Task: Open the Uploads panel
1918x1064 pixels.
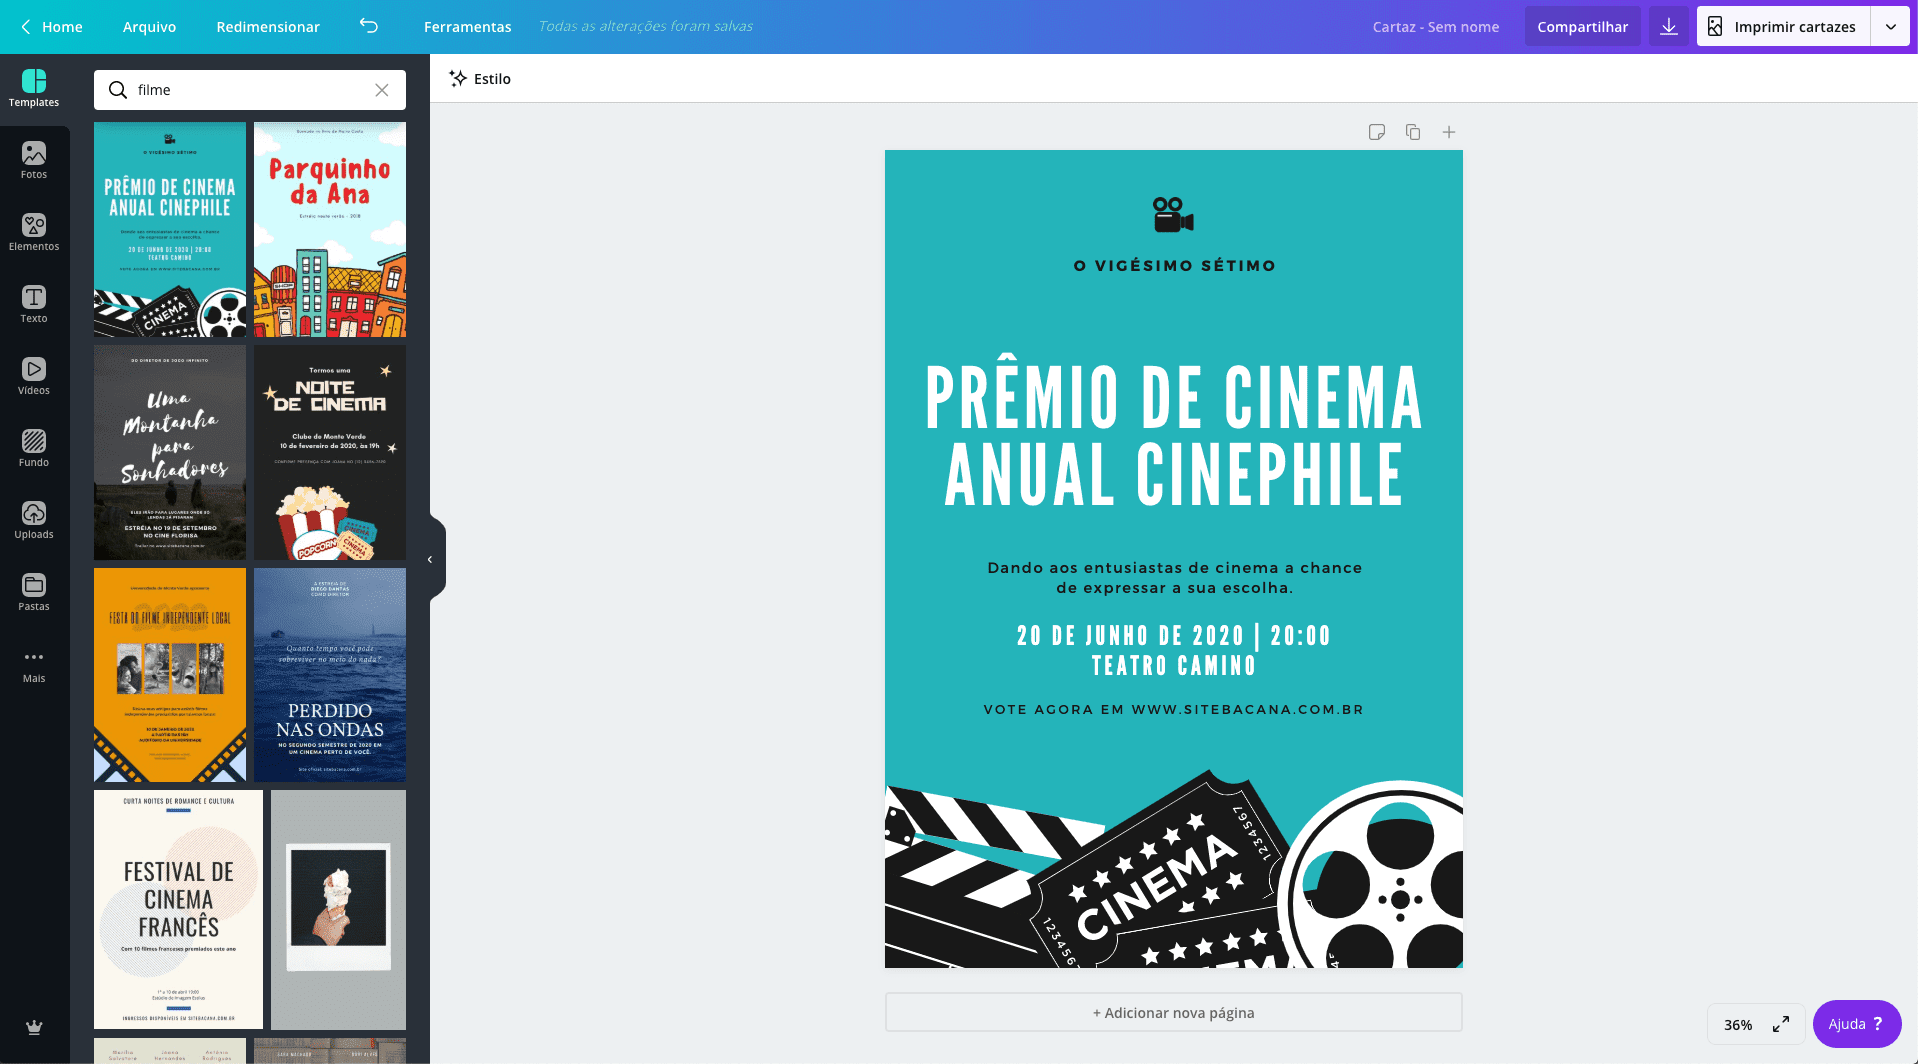Action: 34,520
